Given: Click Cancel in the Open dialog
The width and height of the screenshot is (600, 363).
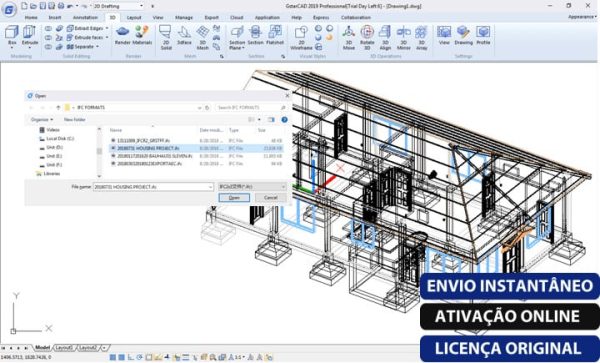Looking at the screenshot, I should 271,198.
